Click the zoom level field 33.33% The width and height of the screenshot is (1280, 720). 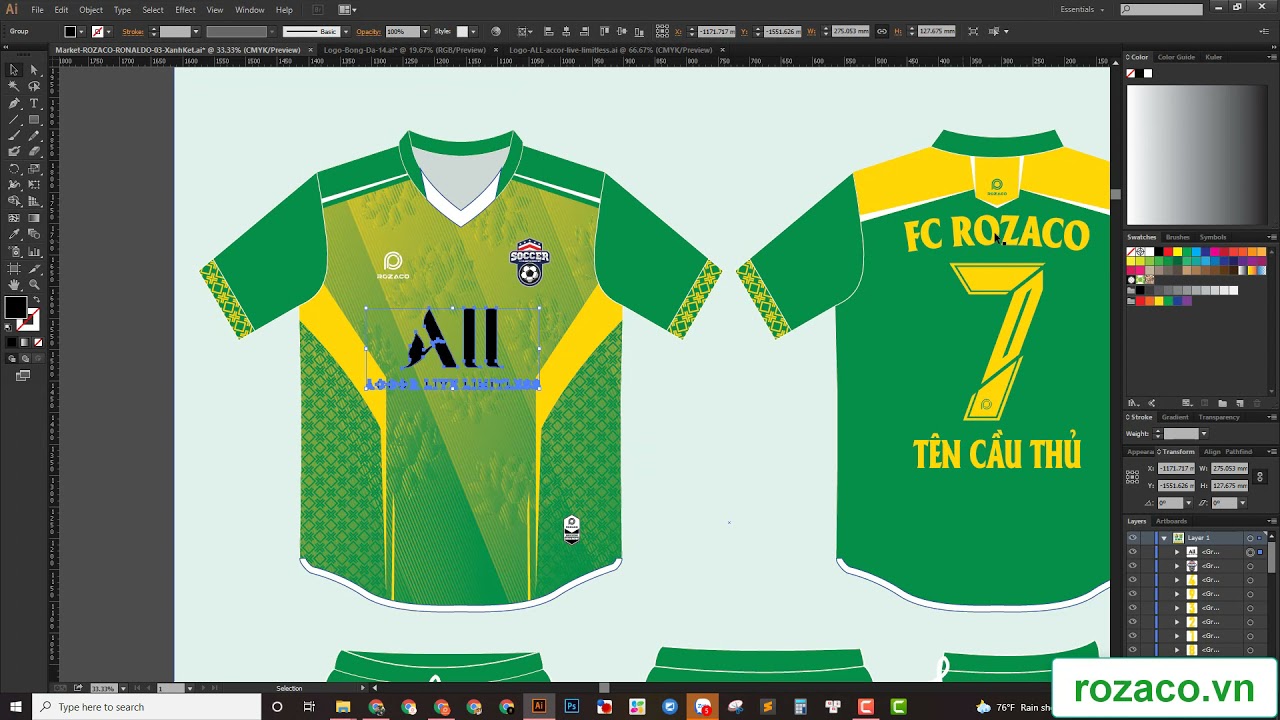point(102,688)
